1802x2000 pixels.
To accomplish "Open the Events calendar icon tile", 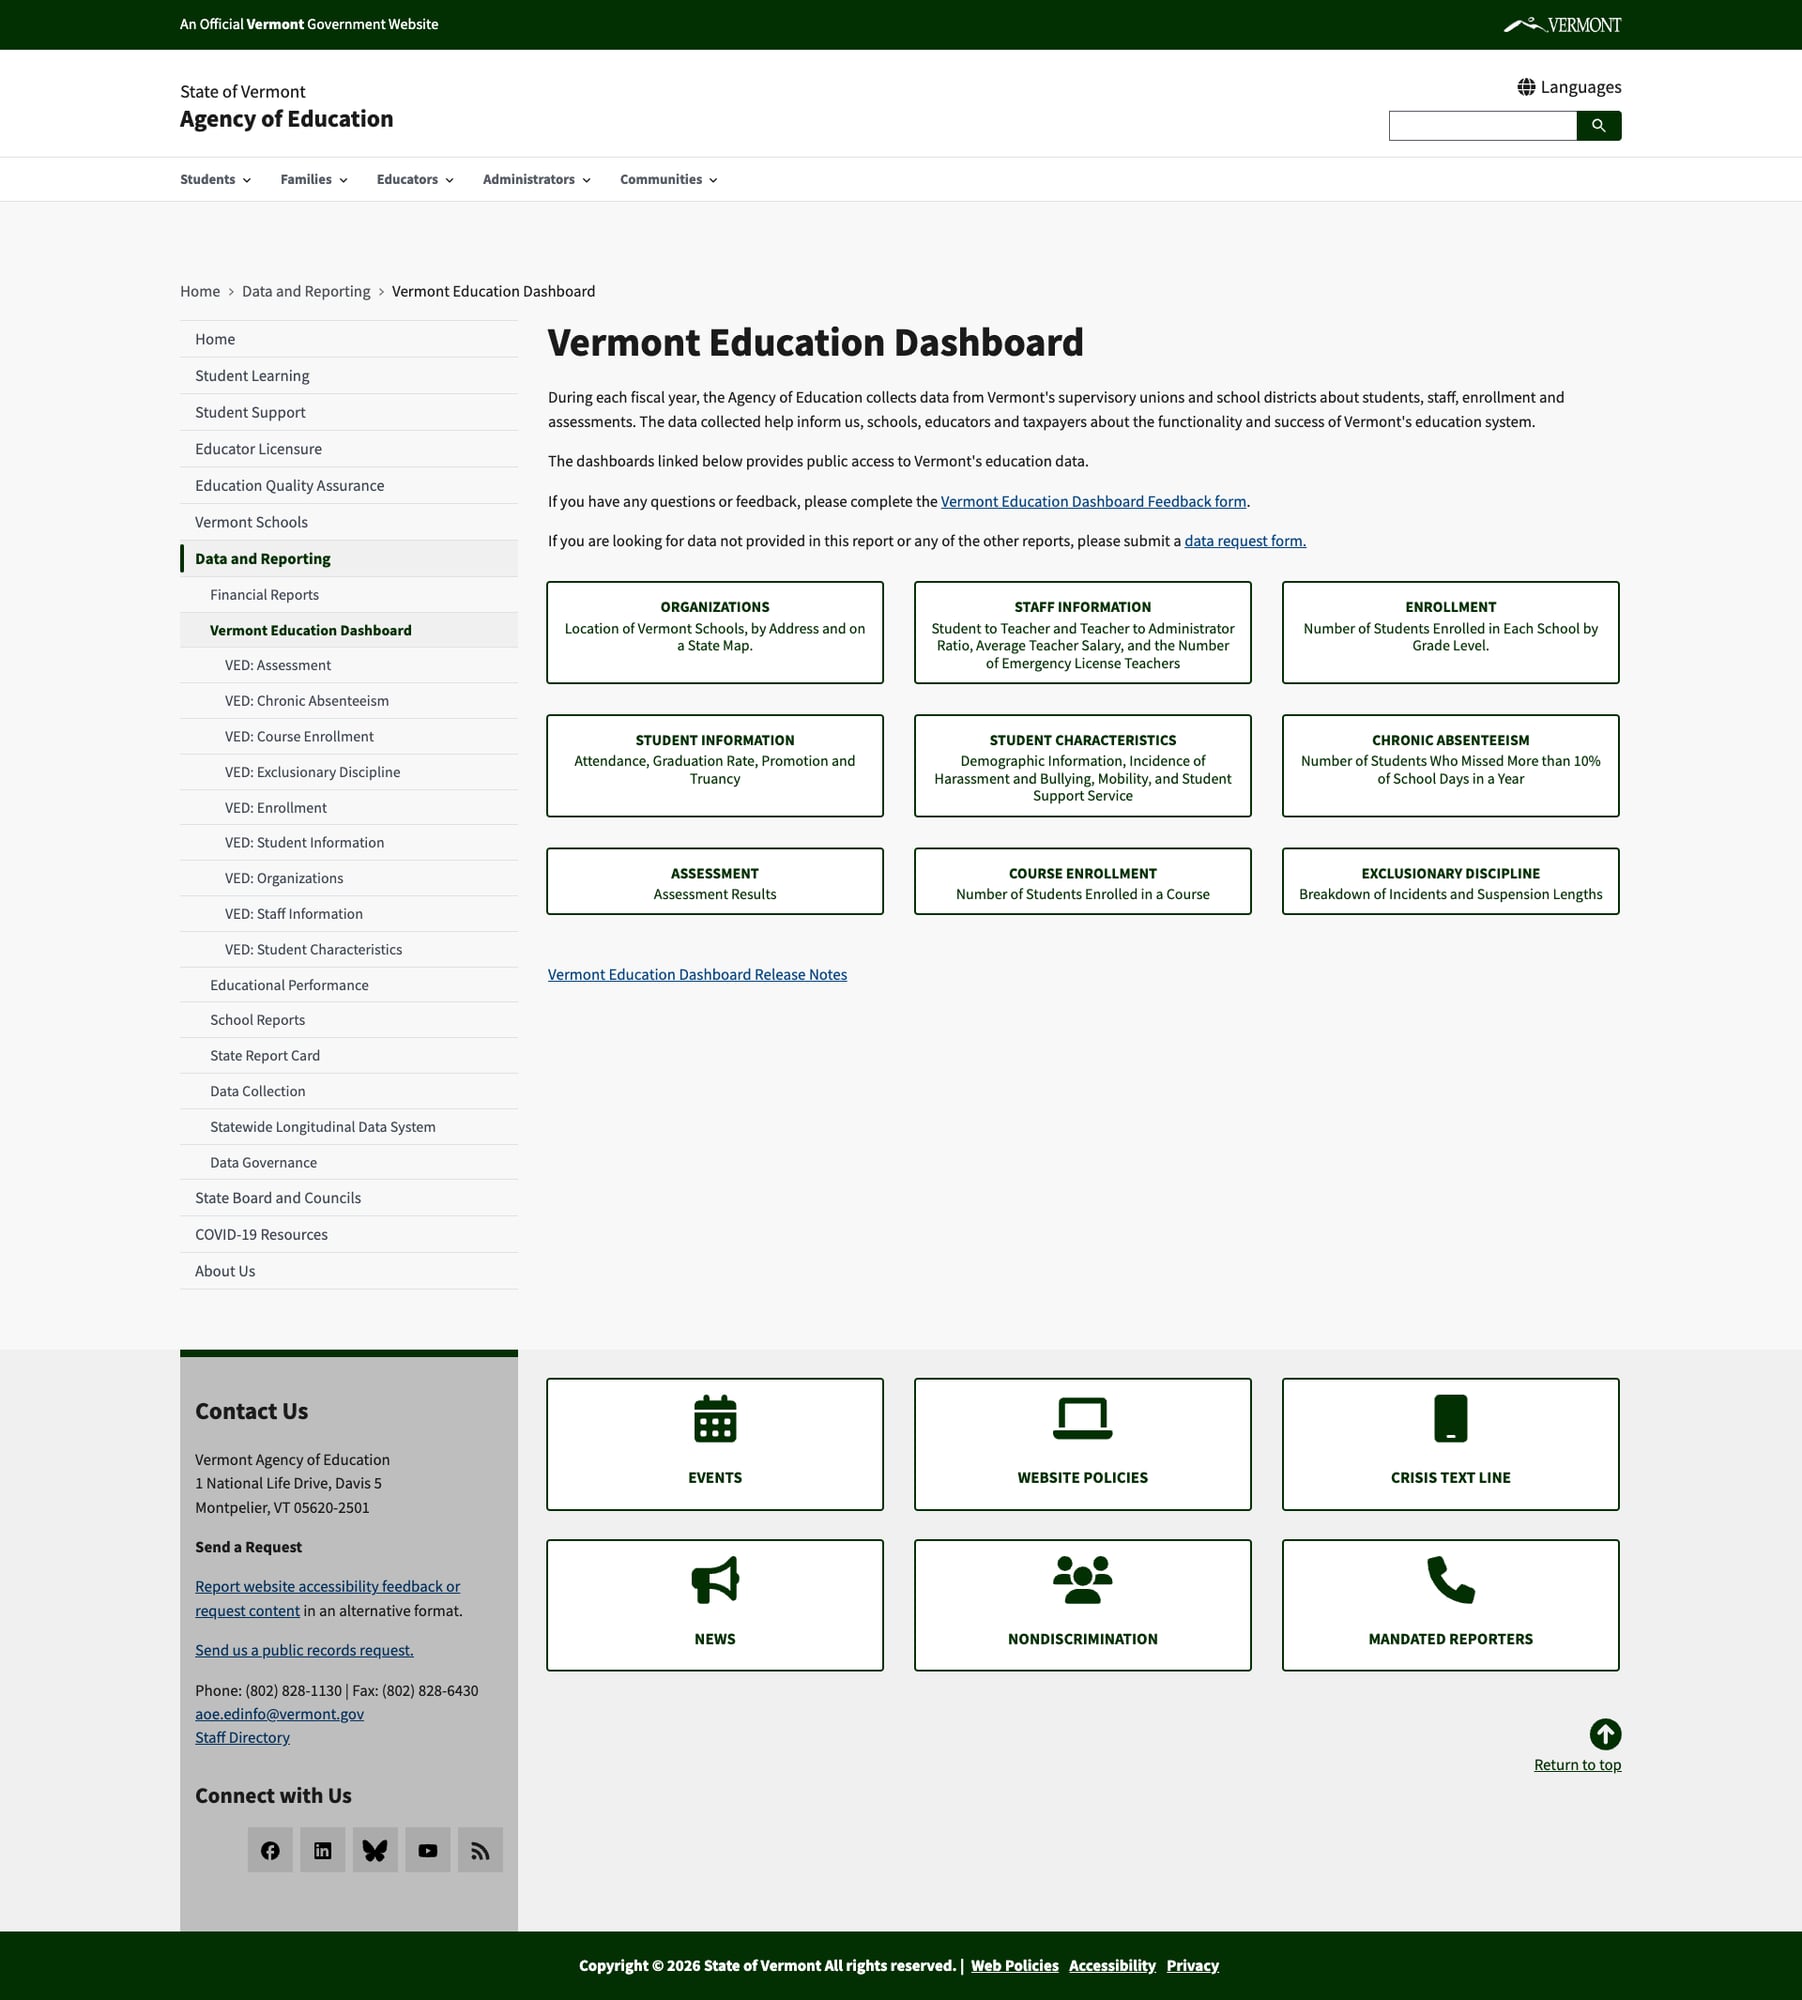I will [x=715, y=1444].
